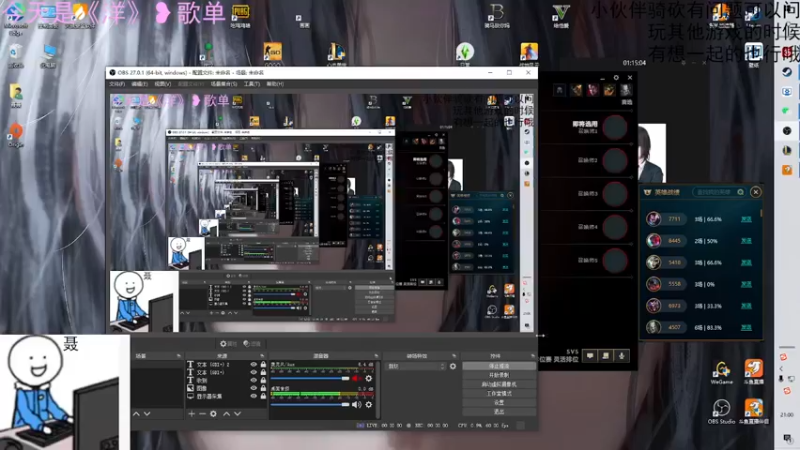The image size is (800, 450).
Task: Open OBS 编辑(E) menu
Action: pyautogui.click(x=139, y=84)
